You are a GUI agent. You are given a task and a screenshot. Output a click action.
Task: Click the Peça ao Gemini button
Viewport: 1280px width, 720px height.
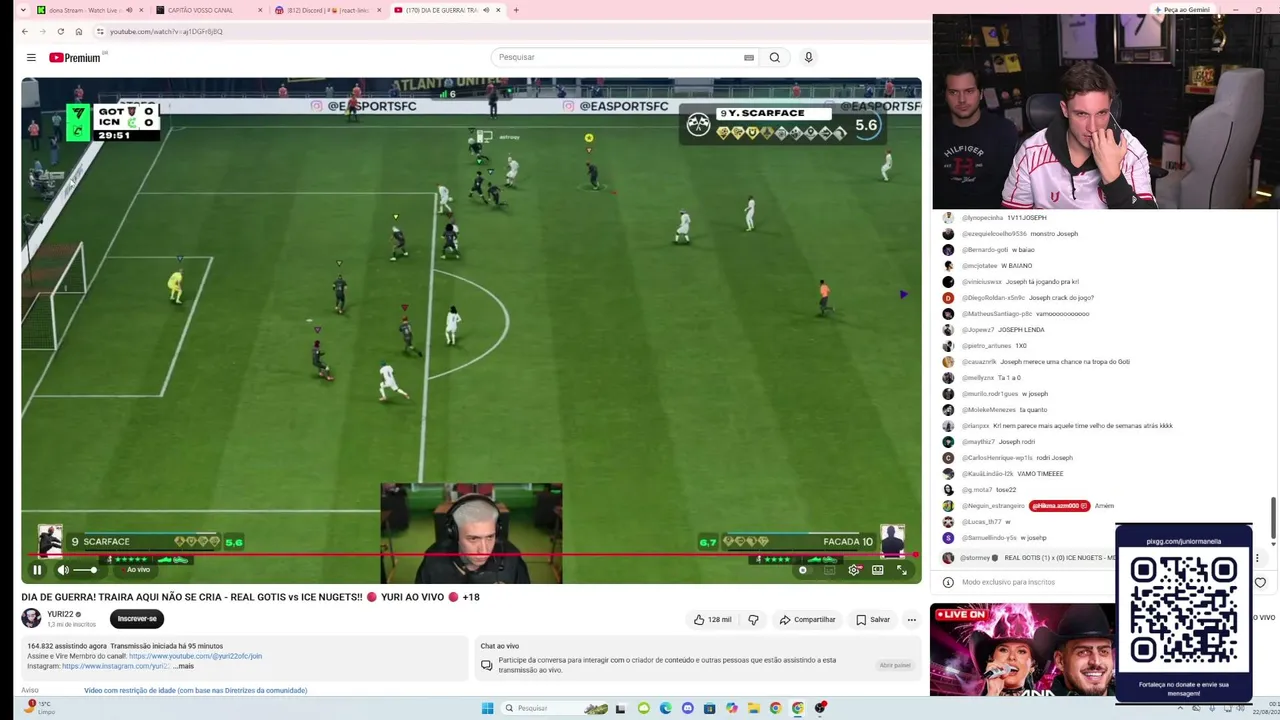1180,10
